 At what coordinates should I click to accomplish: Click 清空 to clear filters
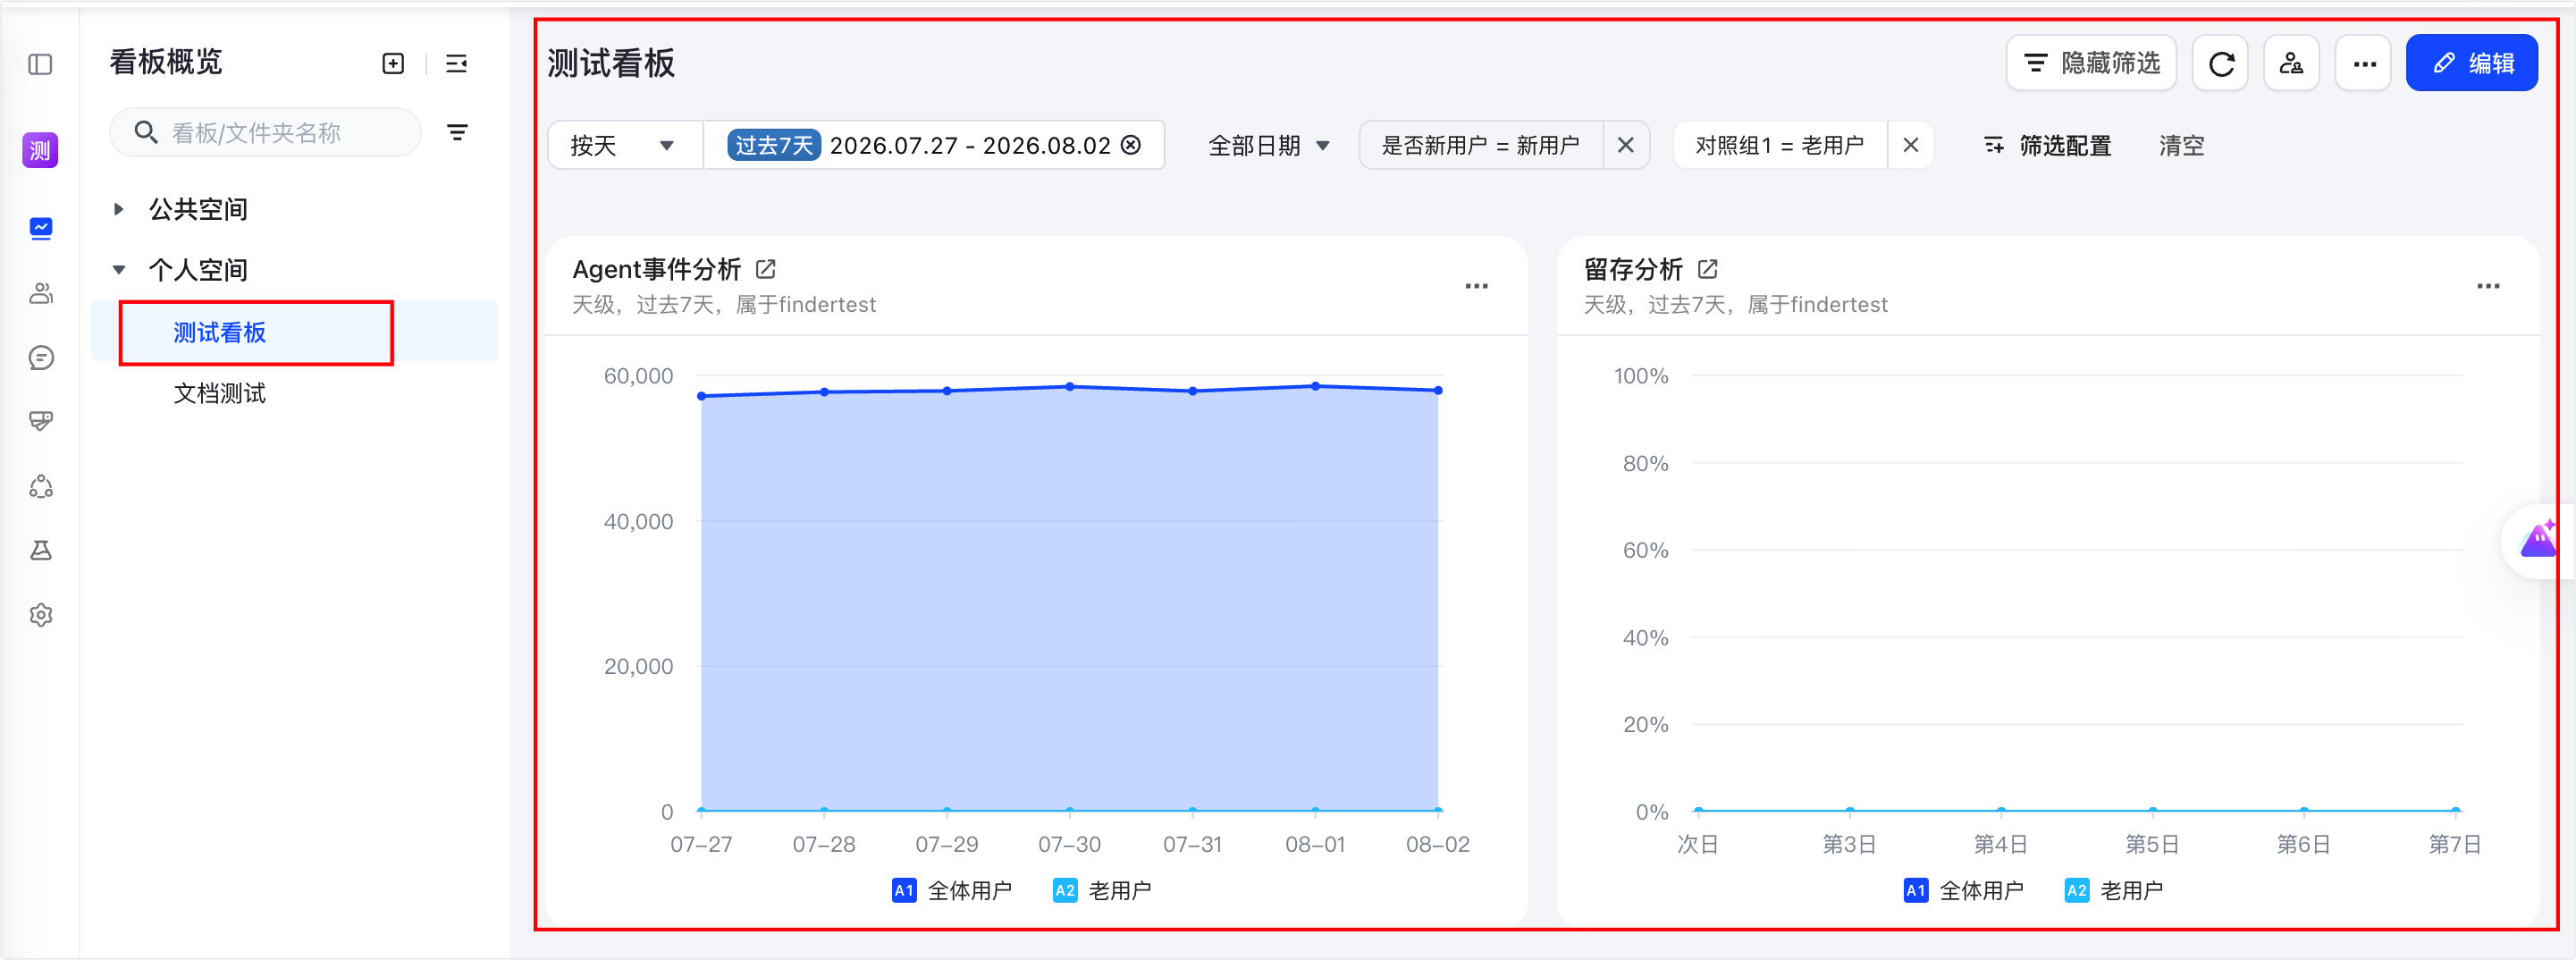2181,145
